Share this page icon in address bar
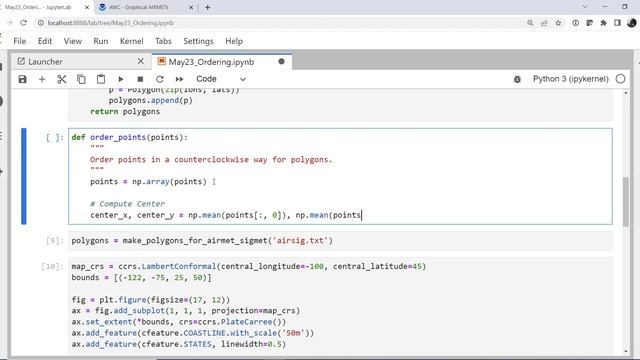The image size is (640, 360). 544,23
